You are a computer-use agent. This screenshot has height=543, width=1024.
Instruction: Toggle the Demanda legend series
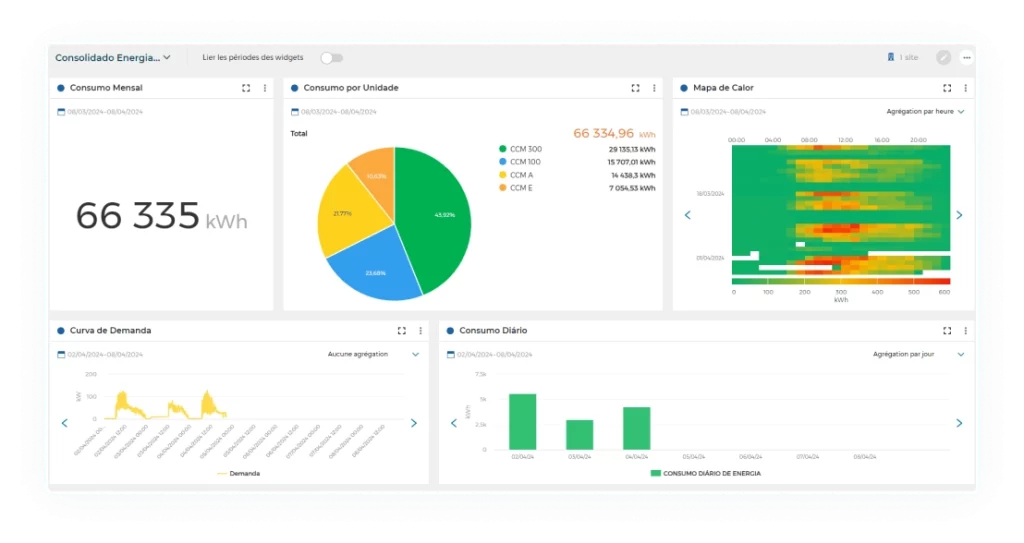pyautogui.click(x=238, y=473)
